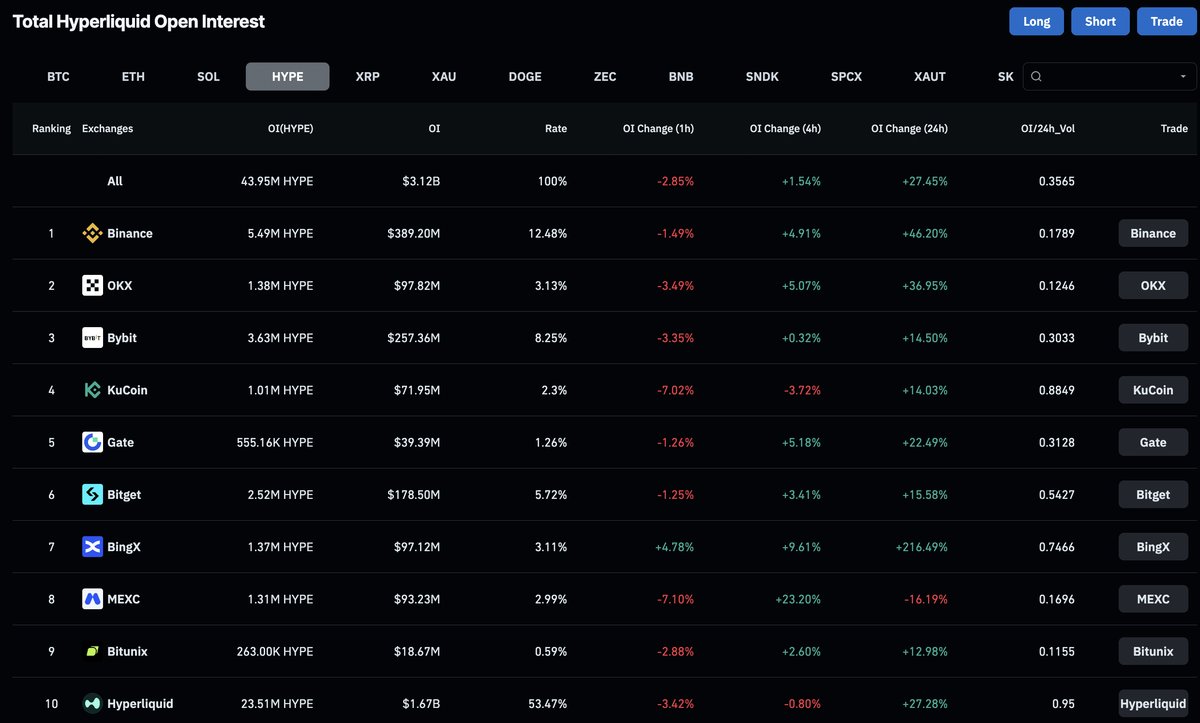Open the Trade button at top right
The image size is (1200, 723).
pyautogui.click(x=1166, y=21)
